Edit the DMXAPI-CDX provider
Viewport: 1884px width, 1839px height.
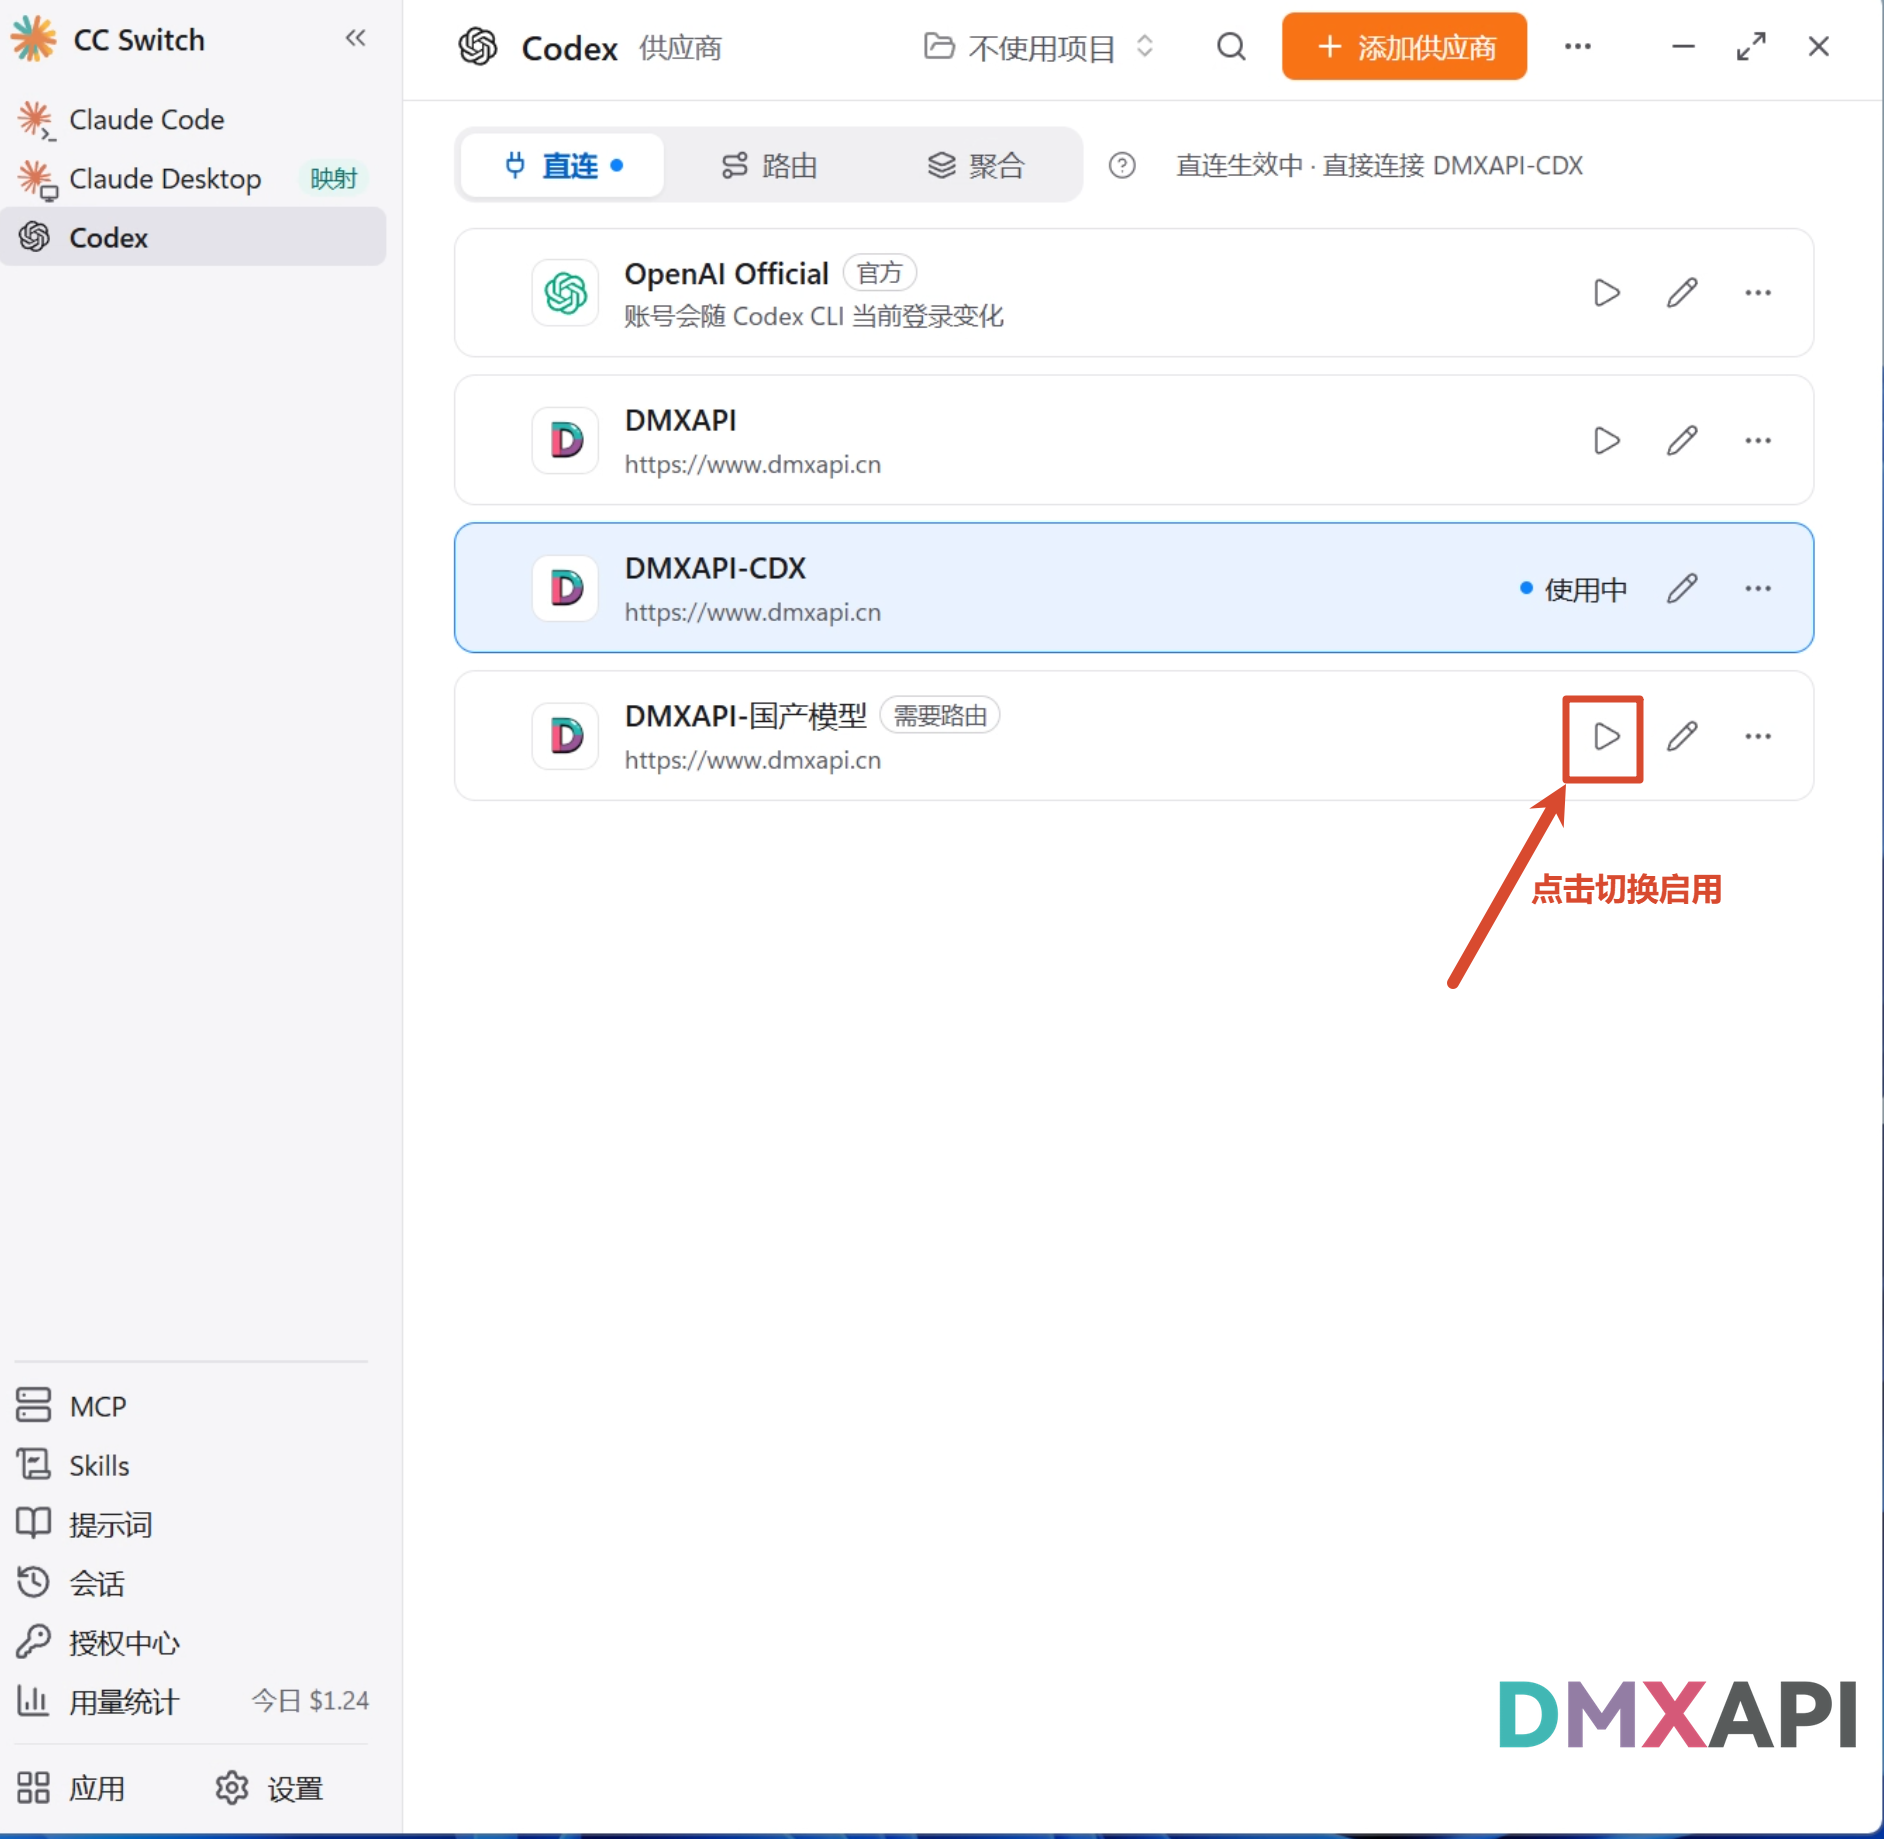[x=1682, y=589]
